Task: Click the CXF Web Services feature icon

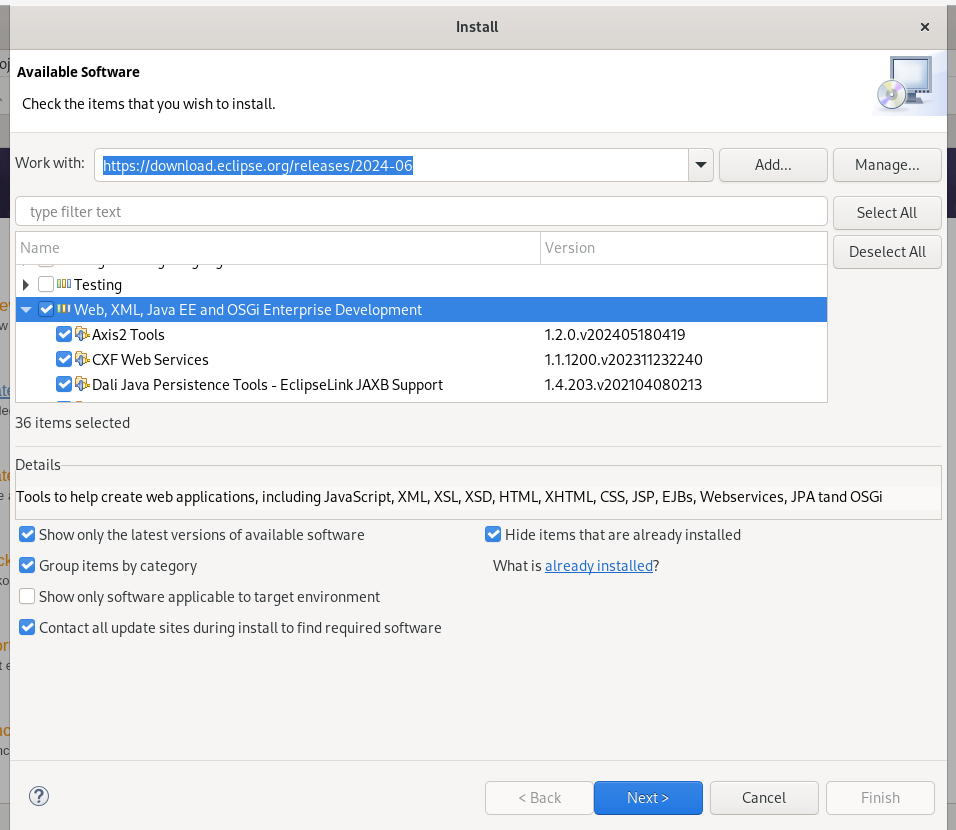Action: [x=82, y=359]
